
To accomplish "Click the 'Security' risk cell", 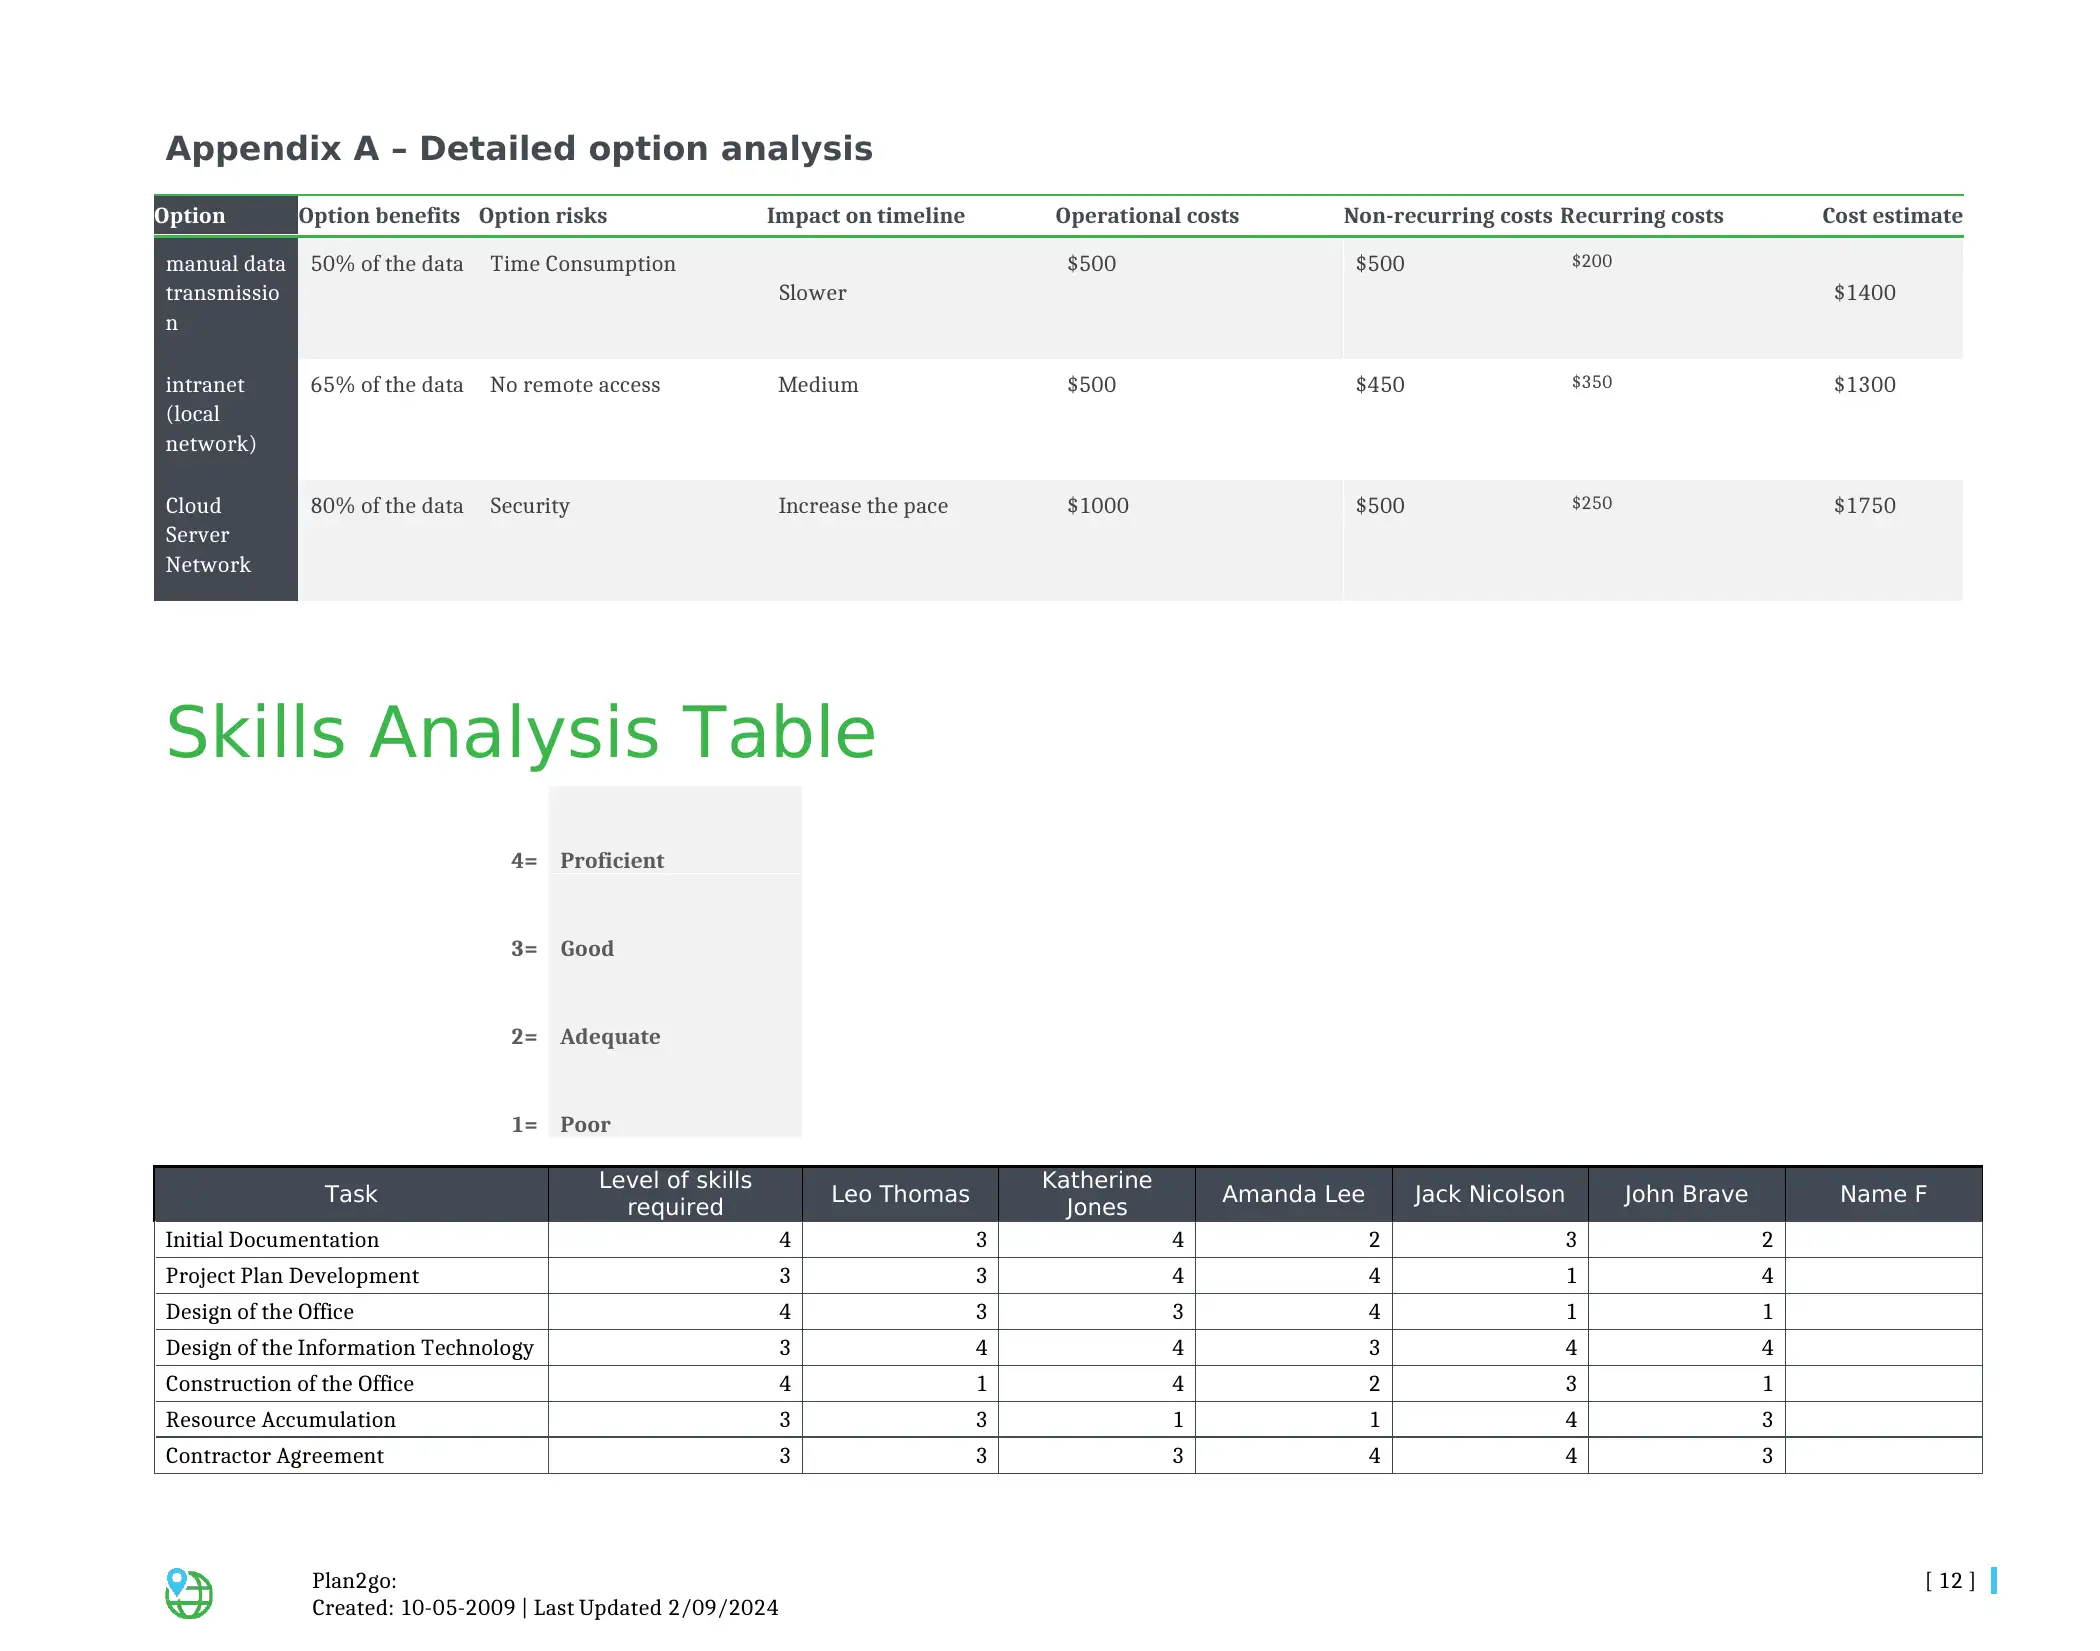I will (x=530, y=506).
